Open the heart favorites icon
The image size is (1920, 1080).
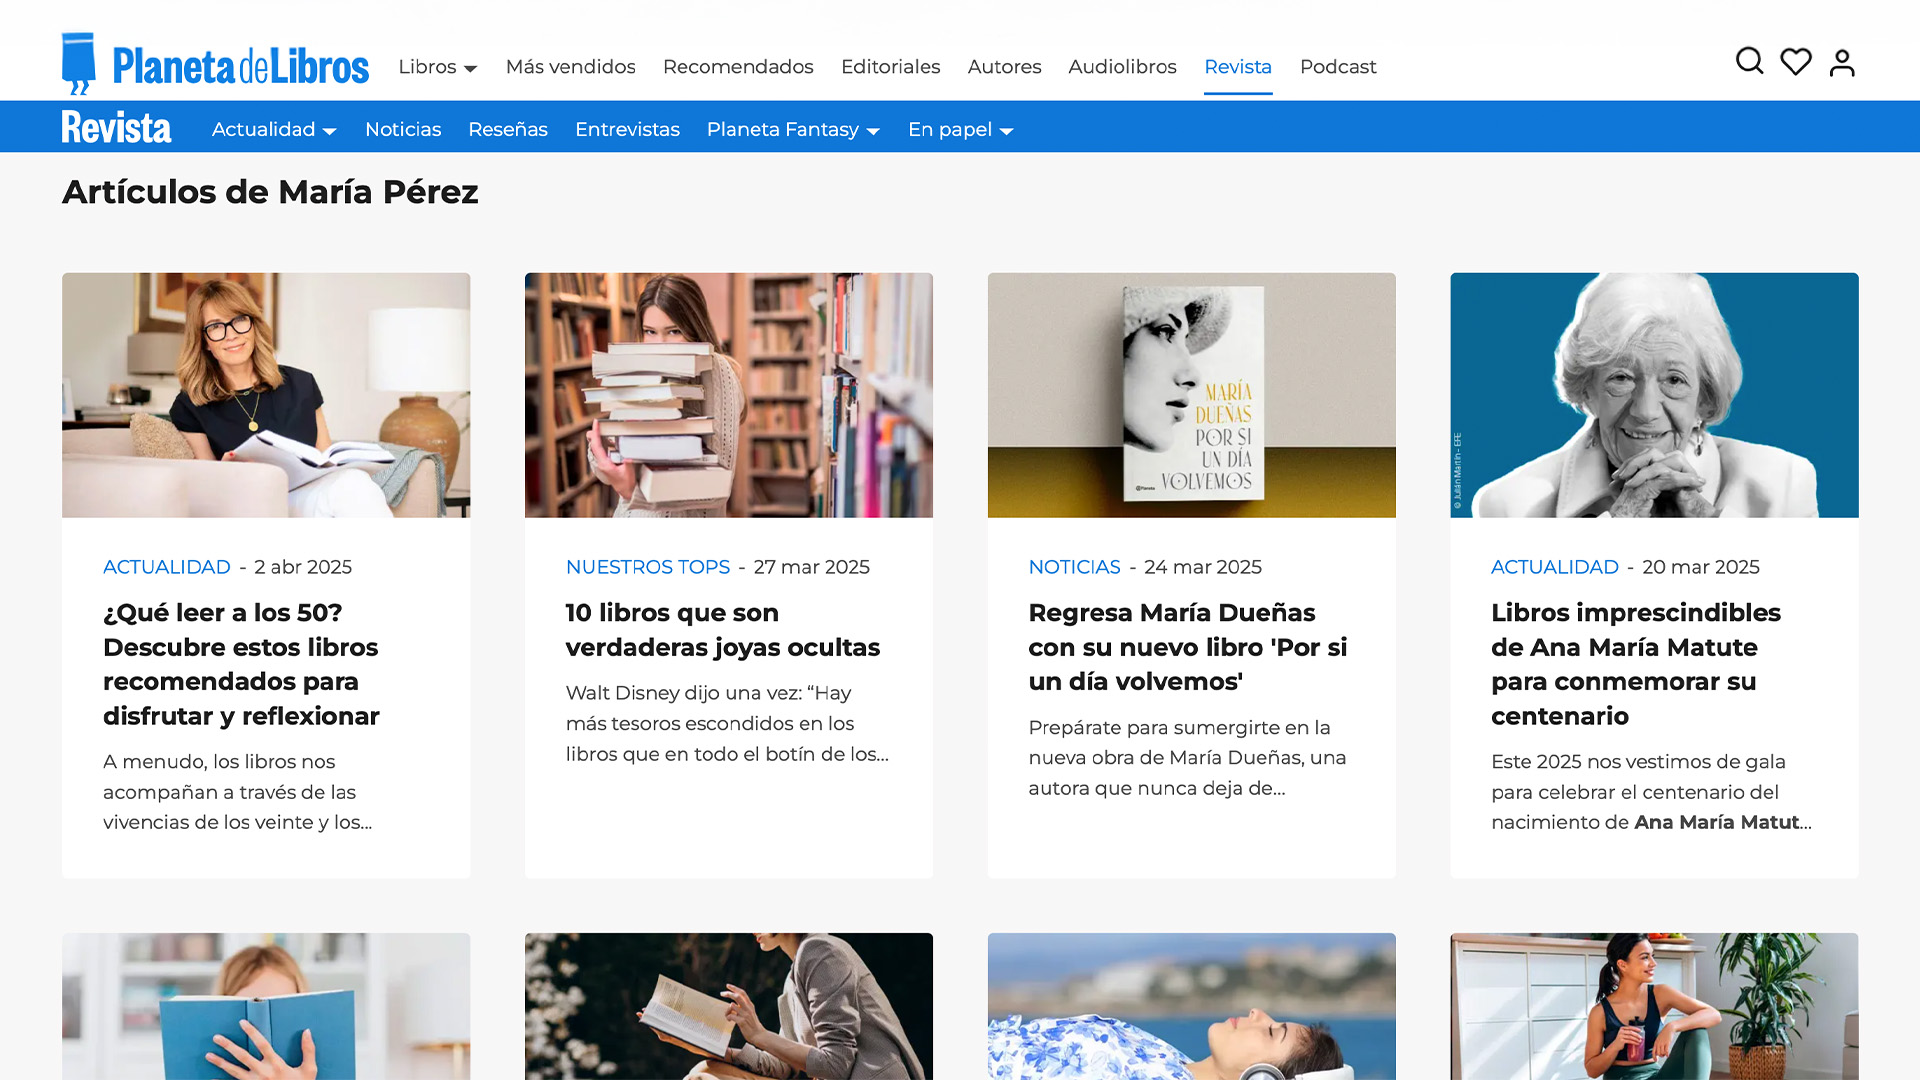coord(1796,62)
